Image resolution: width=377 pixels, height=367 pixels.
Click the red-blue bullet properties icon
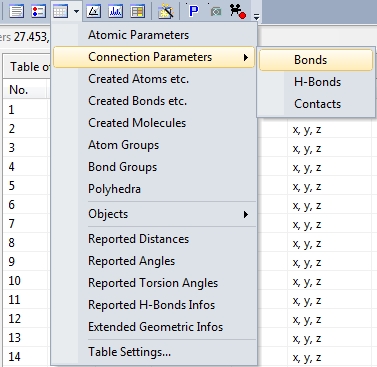38,11
